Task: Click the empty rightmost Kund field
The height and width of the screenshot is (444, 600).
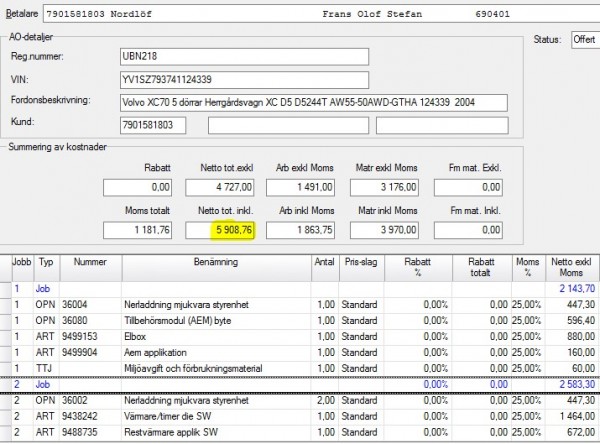Action: click(442, 125)
